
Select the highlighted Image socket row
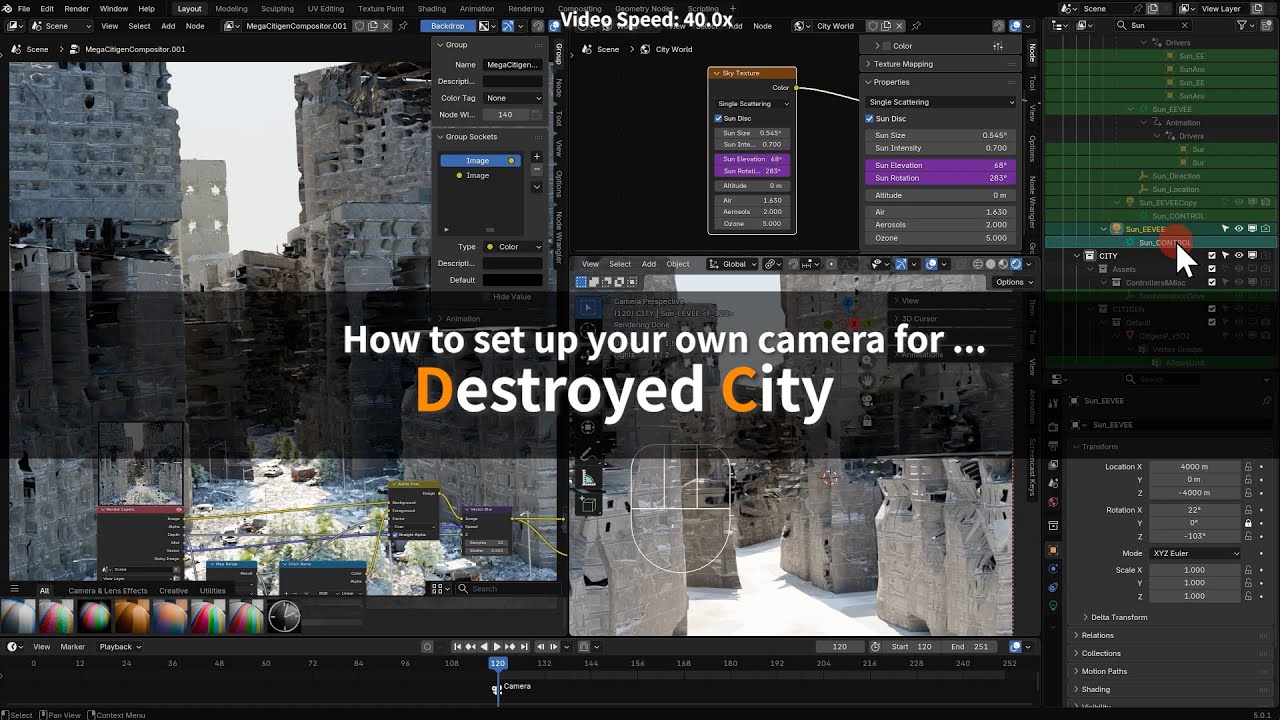(x=480, y=160)
